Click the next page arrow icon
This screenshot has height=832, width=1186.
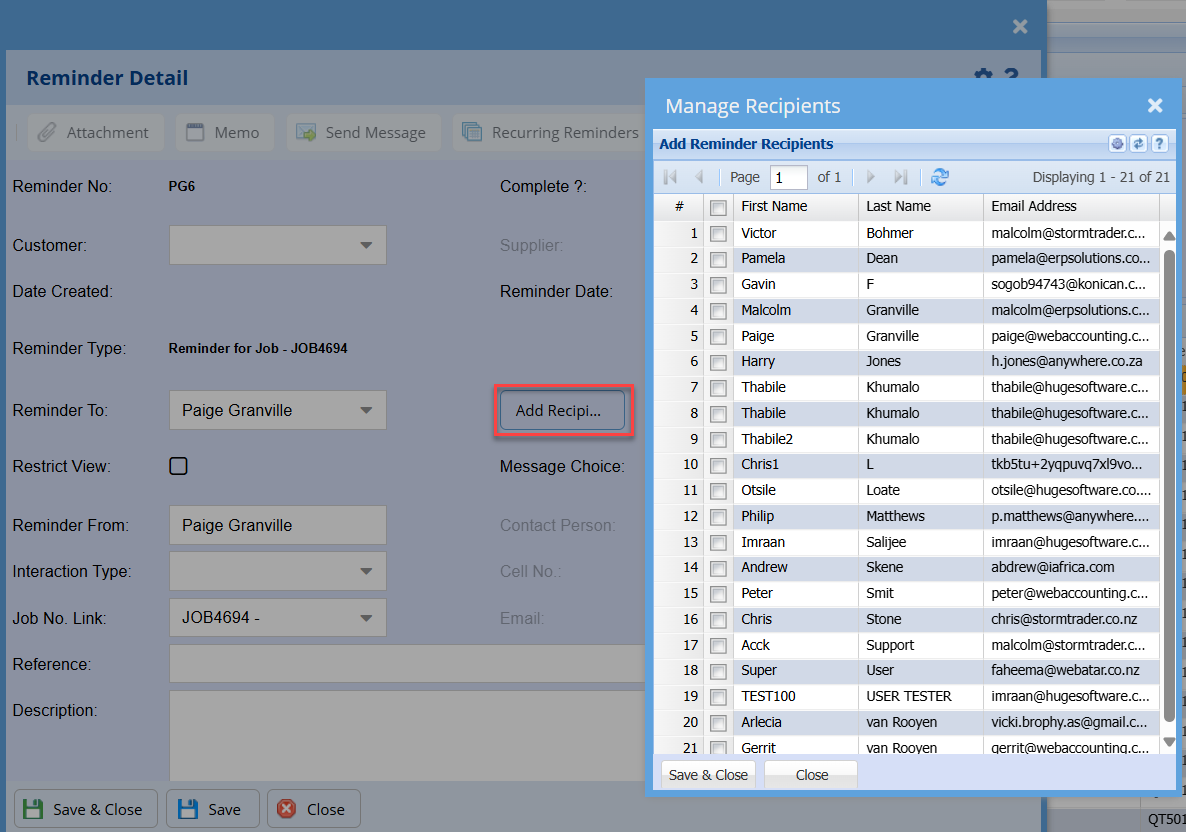click(871, 177)
